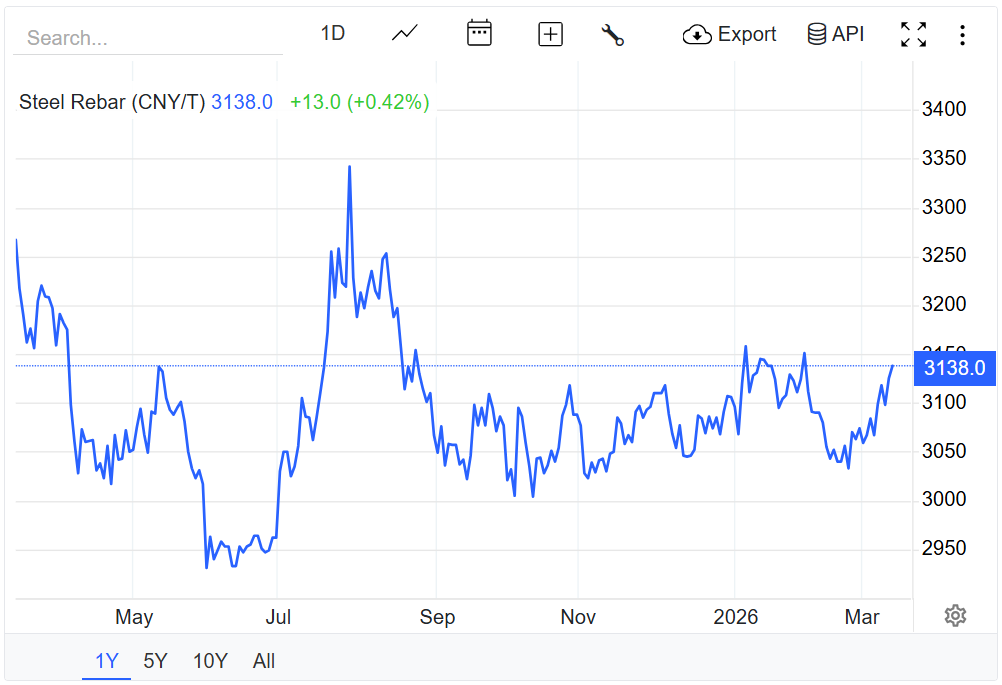Open chart settings gear icon
Viewport: 1002px width, 685px height.
(955, 616)
